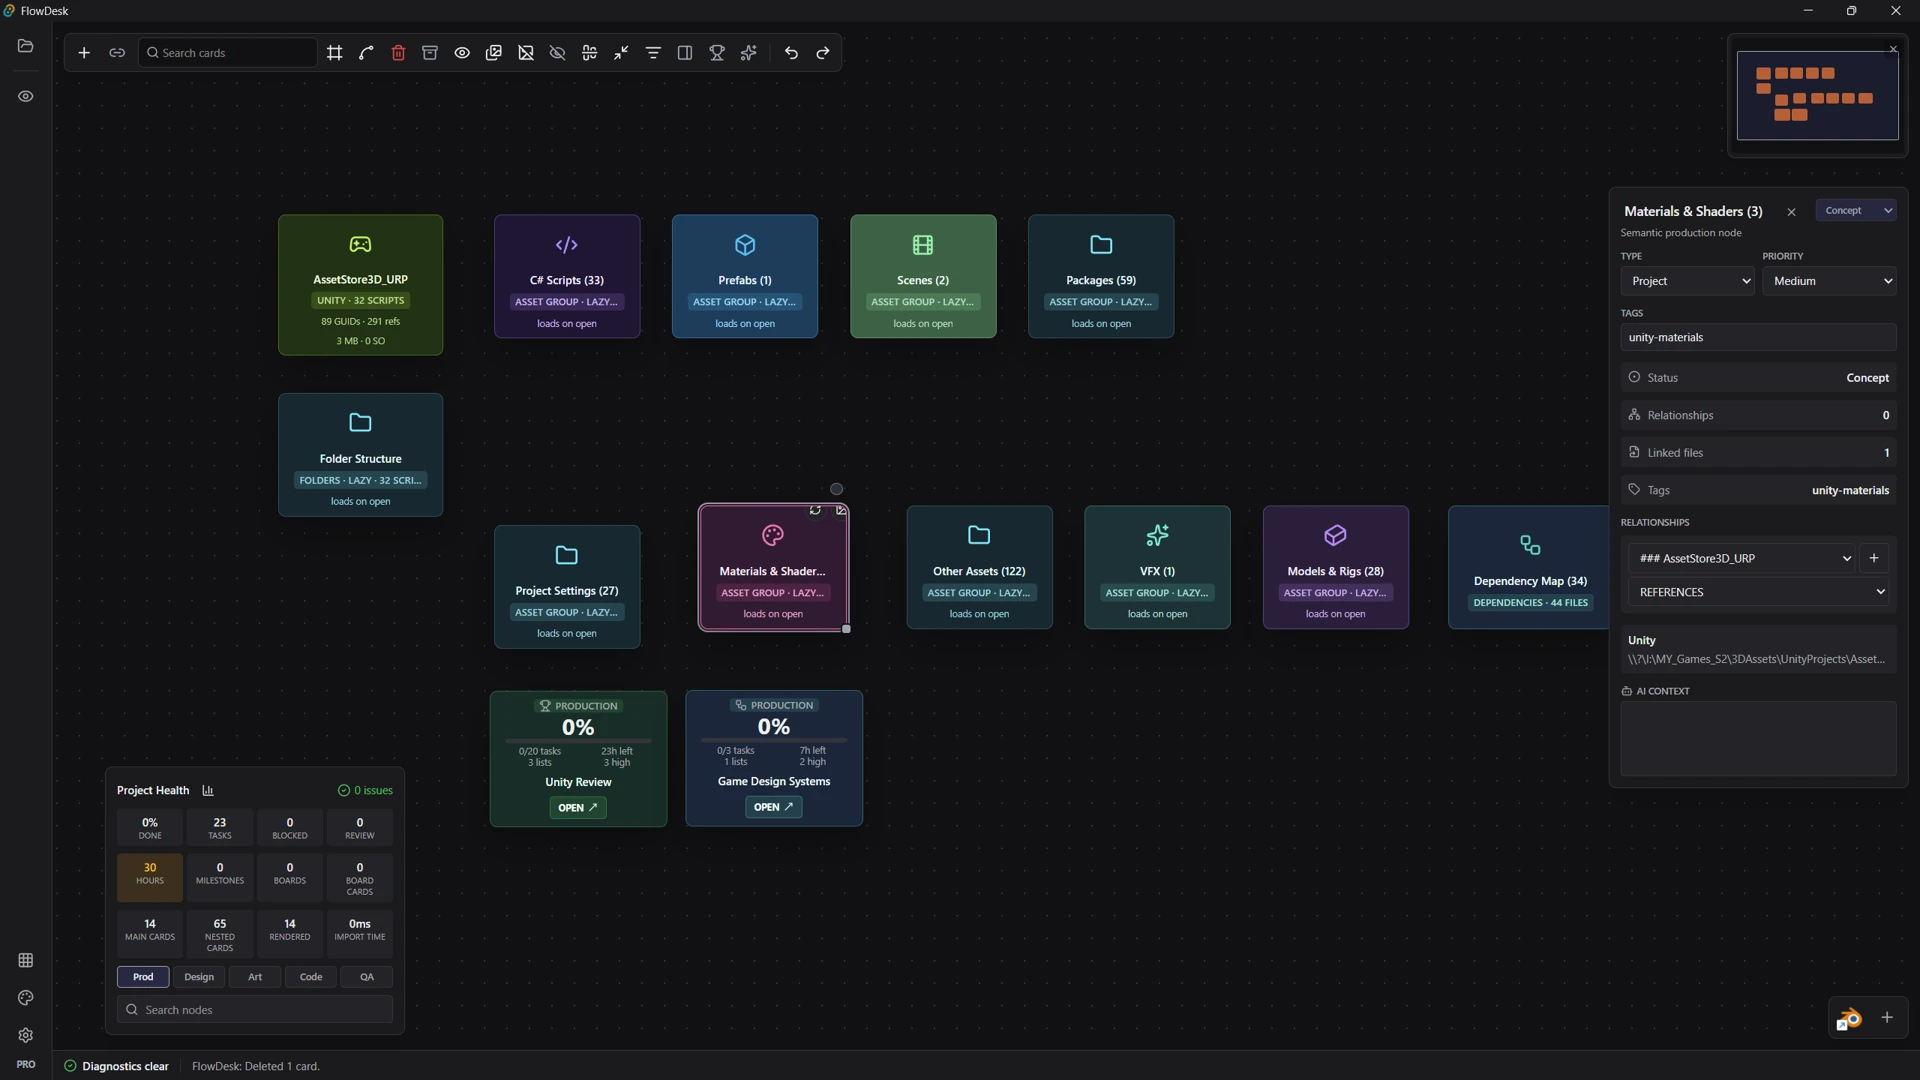This screenshot has height=1080, width=1920.
Task: Select the frame grid tool
Action: (335, 53)
